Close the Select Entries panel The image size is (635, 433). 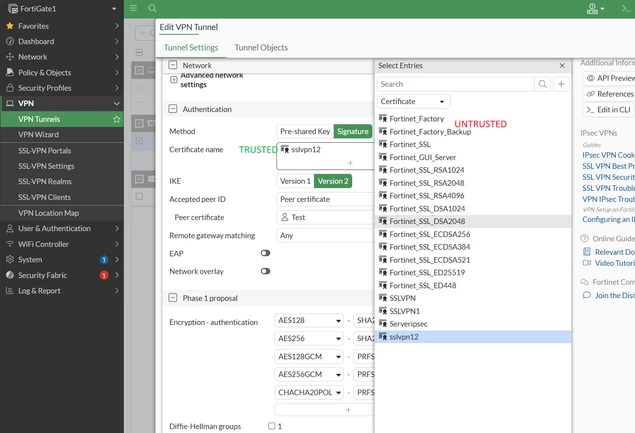(562, 66)
